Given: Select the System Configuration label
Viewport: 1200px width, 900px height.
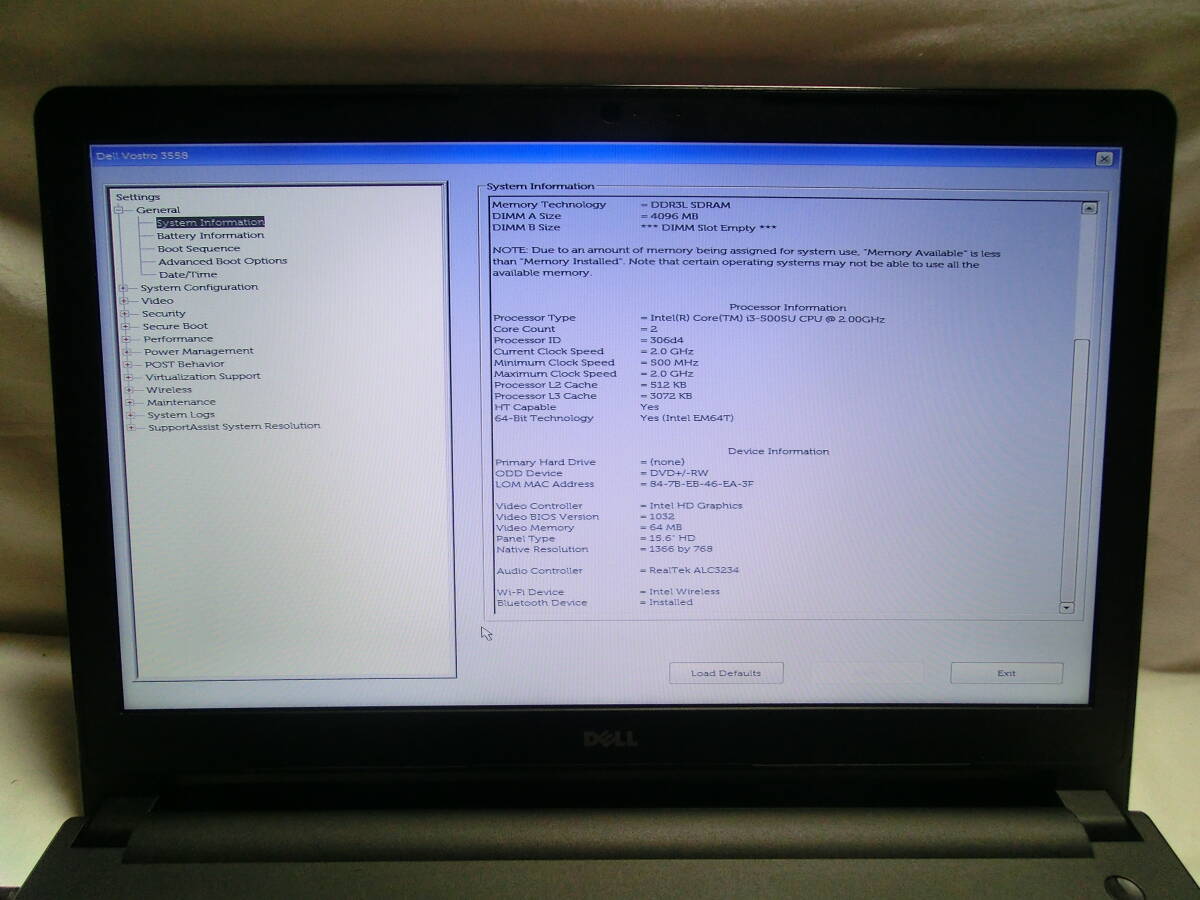Looking at the screenshot, I should coord(199,288).
